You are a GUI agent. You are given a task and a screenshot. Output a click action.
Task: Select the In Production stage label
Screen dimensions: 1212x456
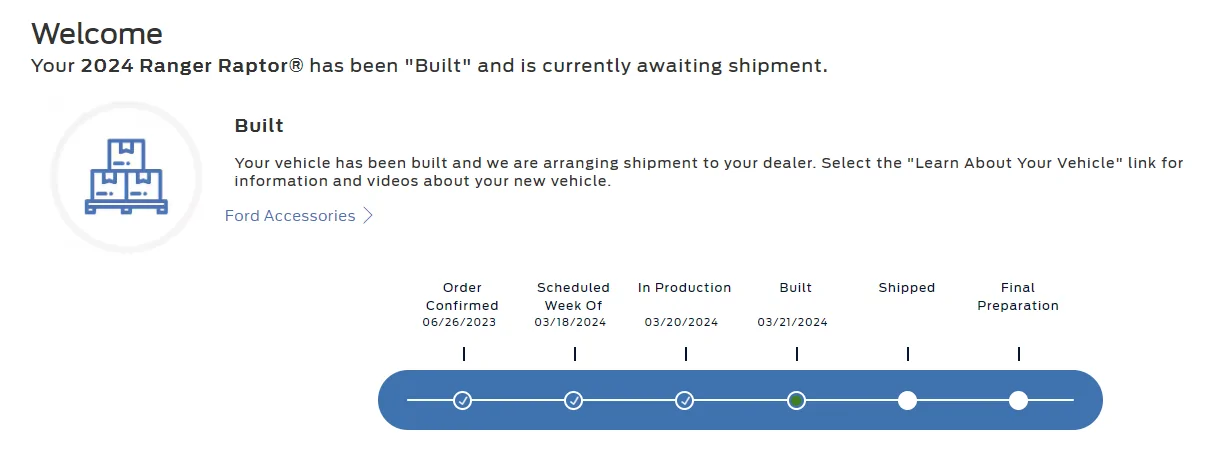[x=685, y=287]
